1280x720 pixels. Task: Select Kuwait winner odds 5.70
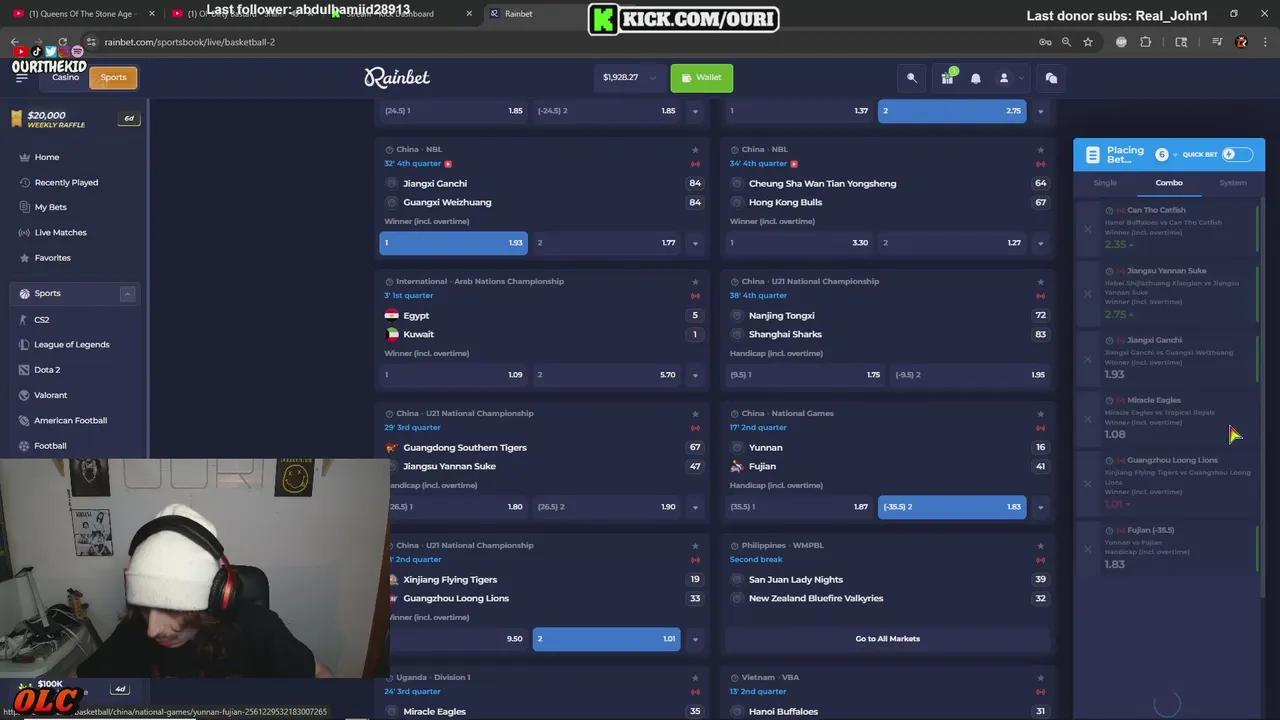(606, 375)
